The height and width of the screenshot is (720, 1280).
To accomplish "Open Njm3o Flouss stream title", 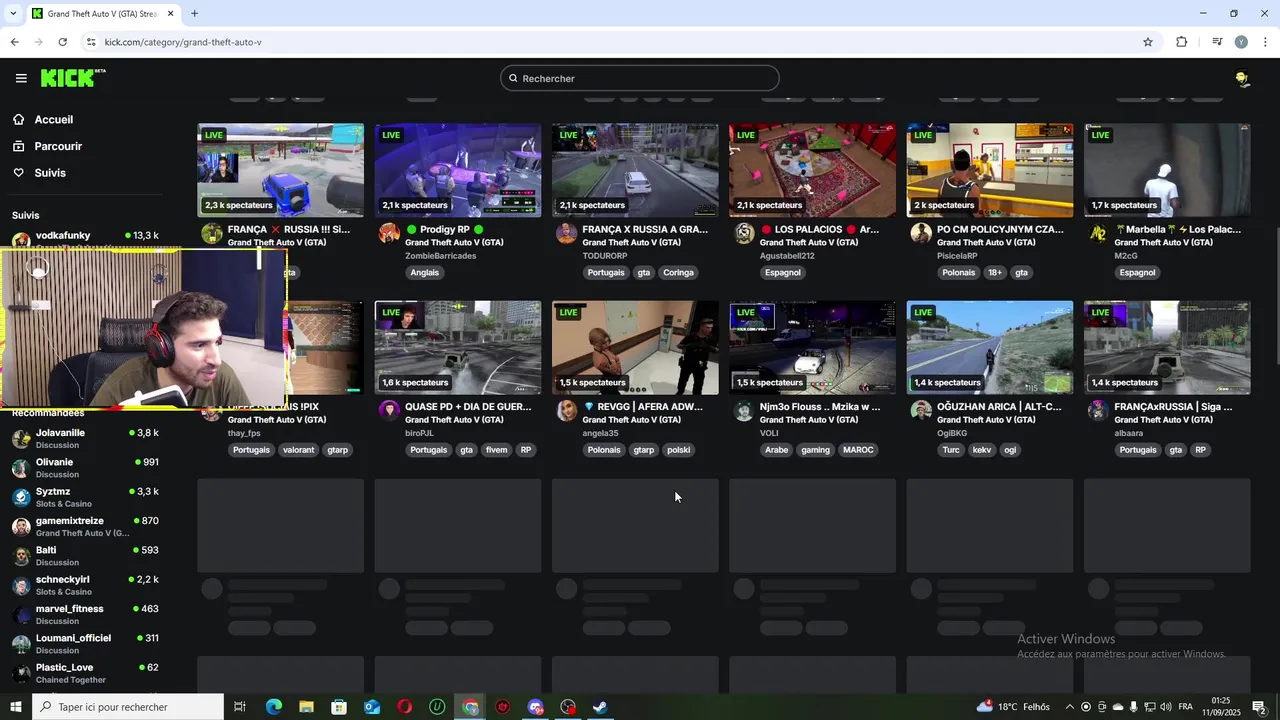I will 820,407.
